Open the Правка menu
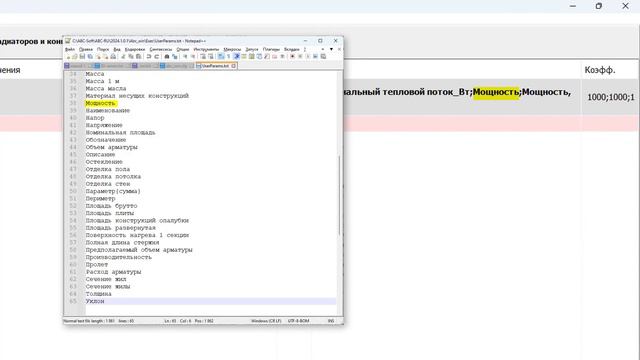 point(86,49)
